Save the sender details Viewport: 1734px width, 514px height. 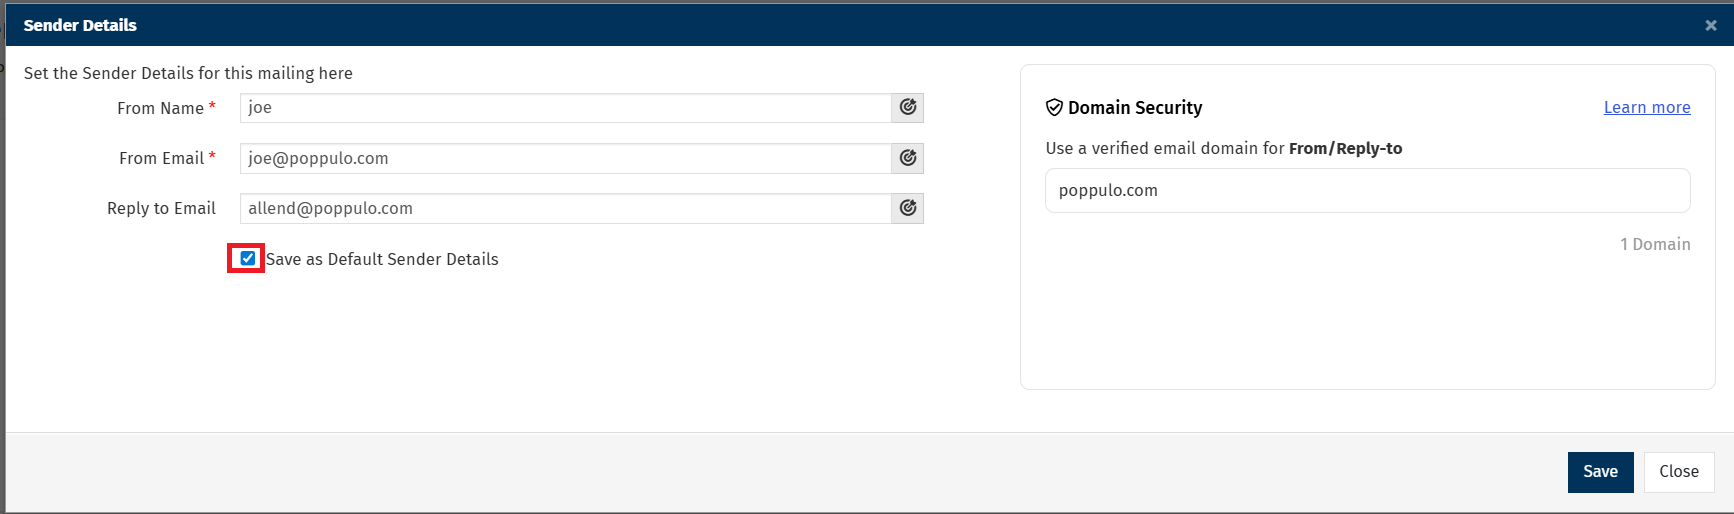pyautogui.click(x=1600, y=472)
